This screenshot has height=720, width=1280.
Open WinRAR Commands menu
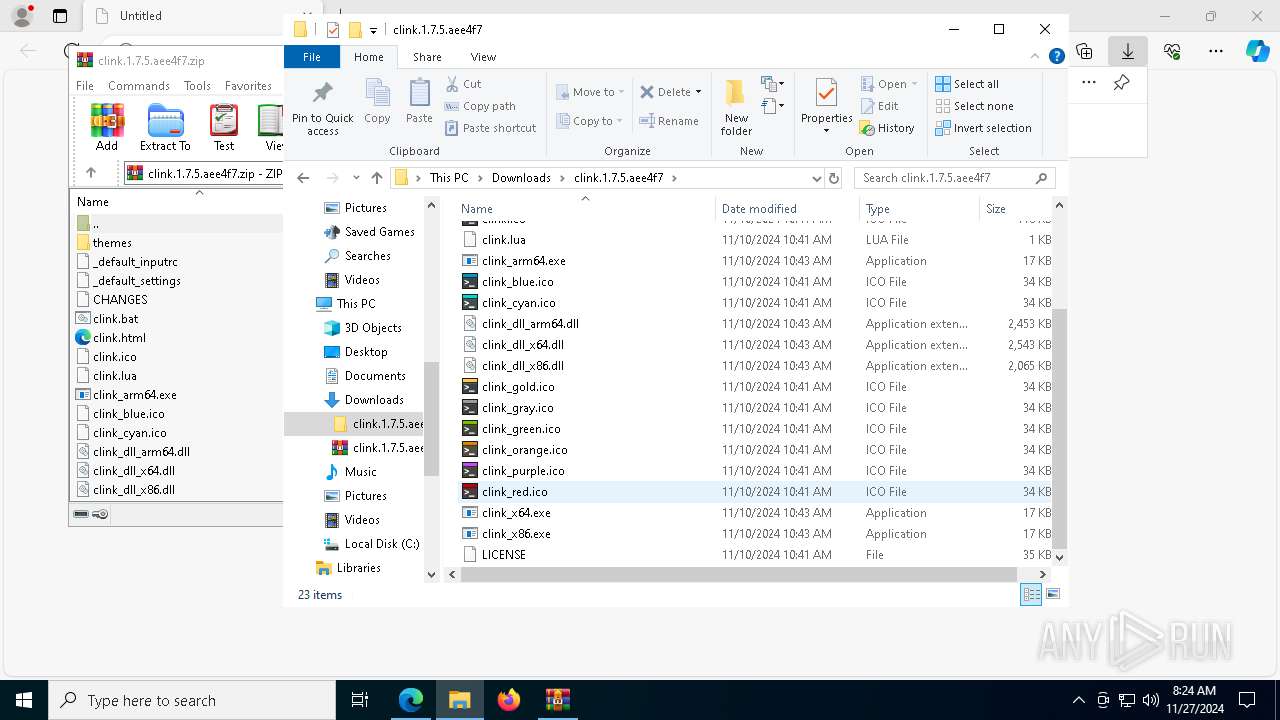(139, 86)
